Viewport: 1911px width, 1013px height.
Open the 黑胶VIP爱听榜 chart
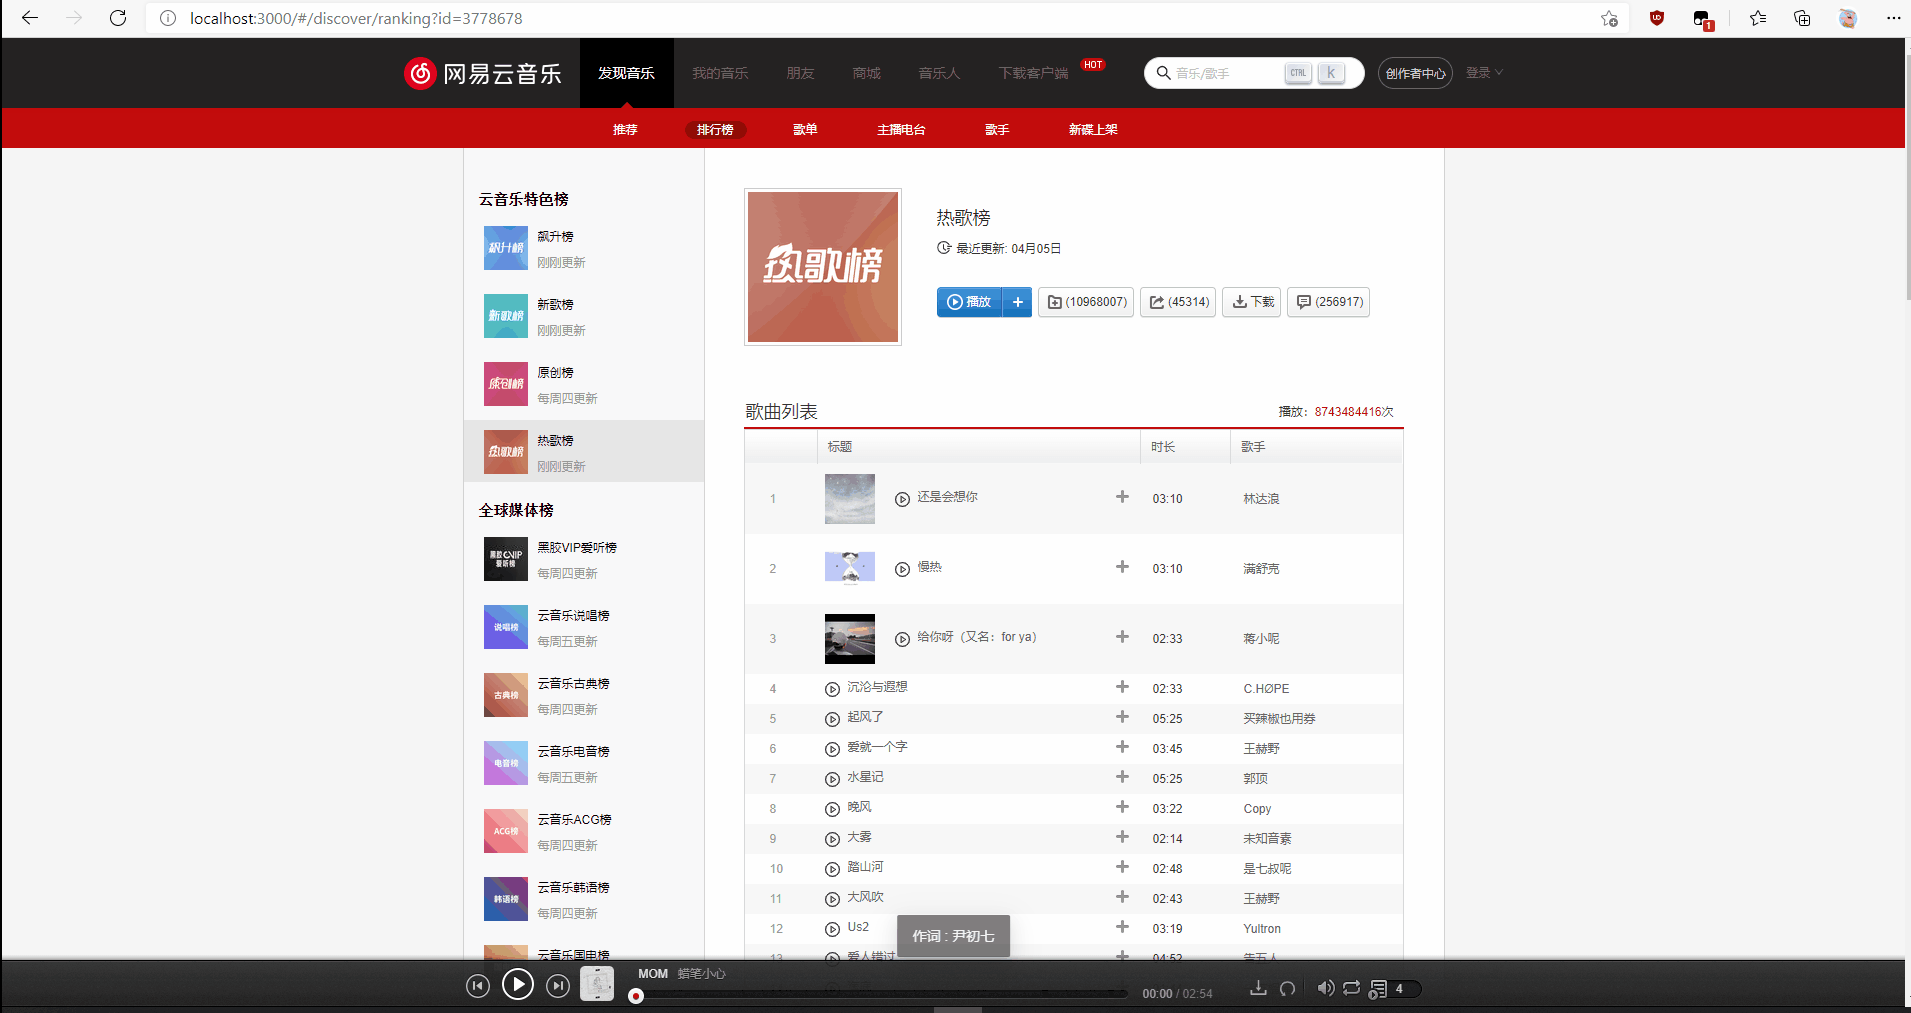[x=584, y=559]
